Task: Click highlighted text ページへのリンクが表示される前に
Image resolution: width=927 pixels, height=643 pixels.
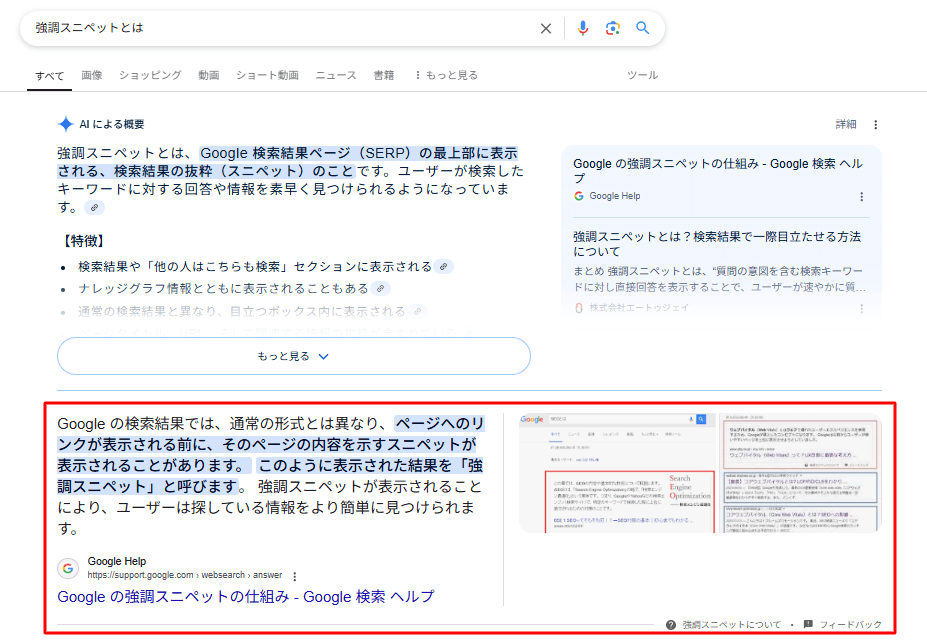Action: coord(271,434)
